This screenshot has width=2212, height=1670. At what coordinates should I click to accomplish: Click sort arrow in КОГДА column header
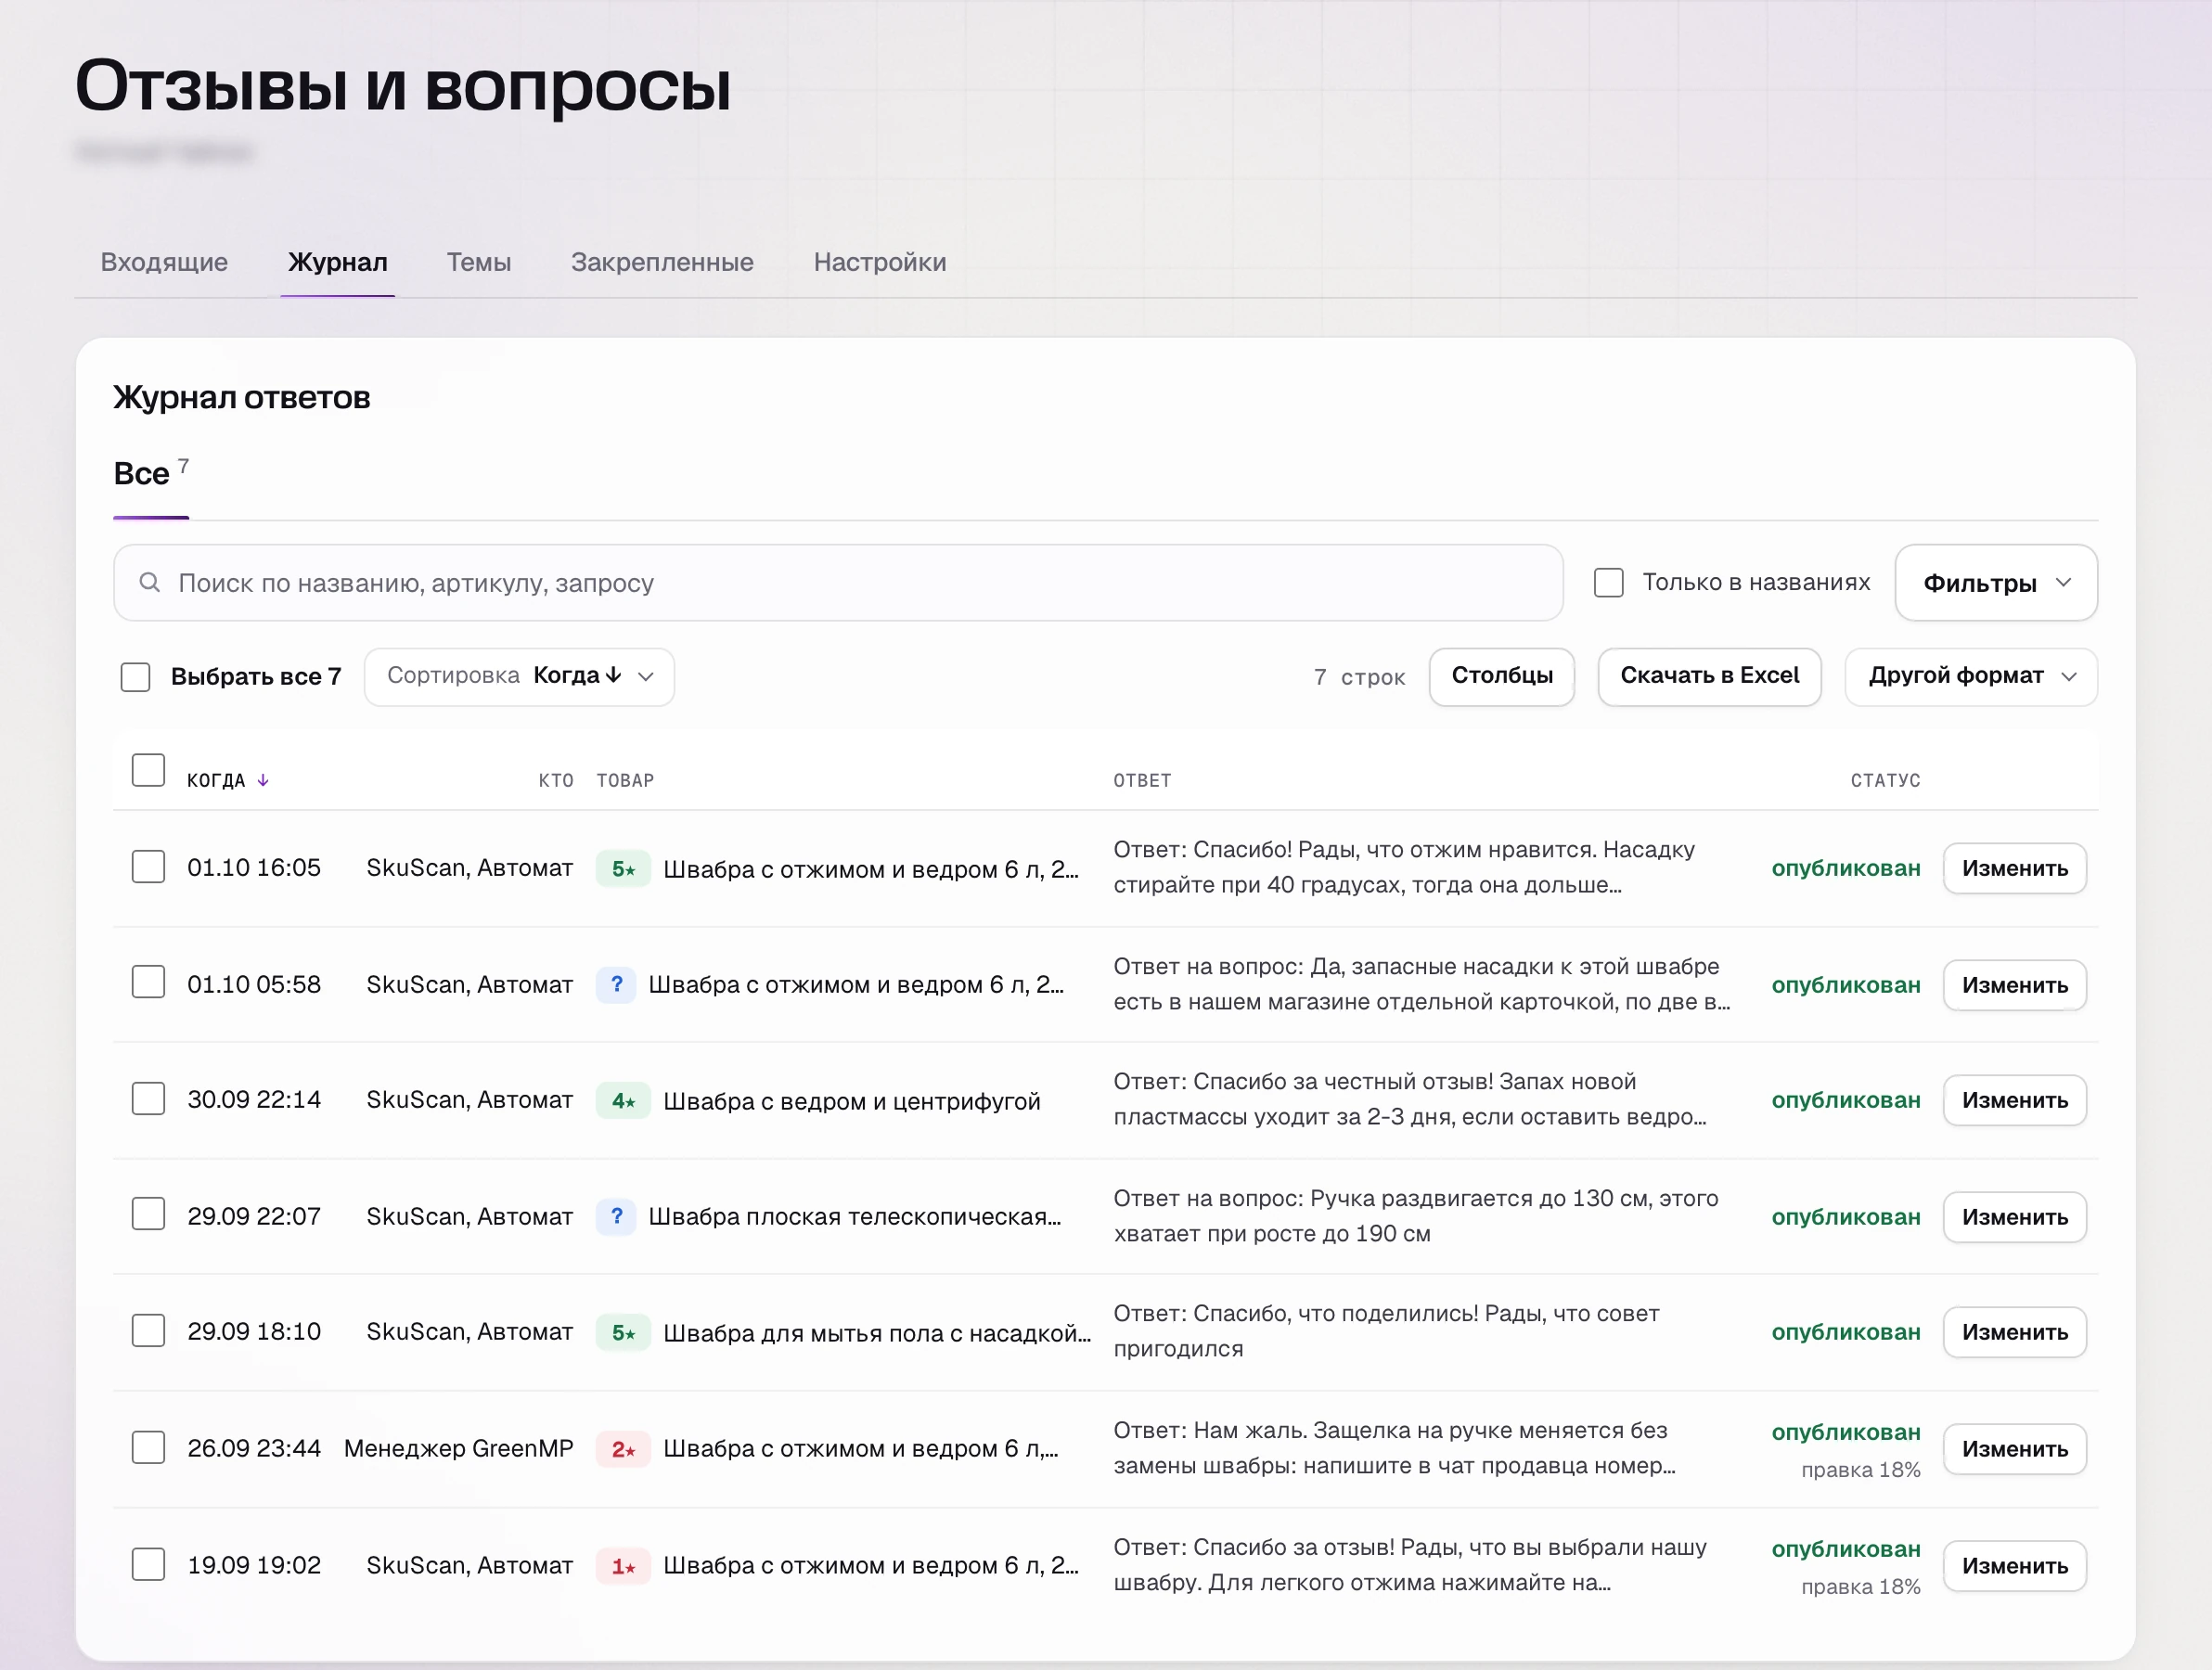[x=263, y=780]
